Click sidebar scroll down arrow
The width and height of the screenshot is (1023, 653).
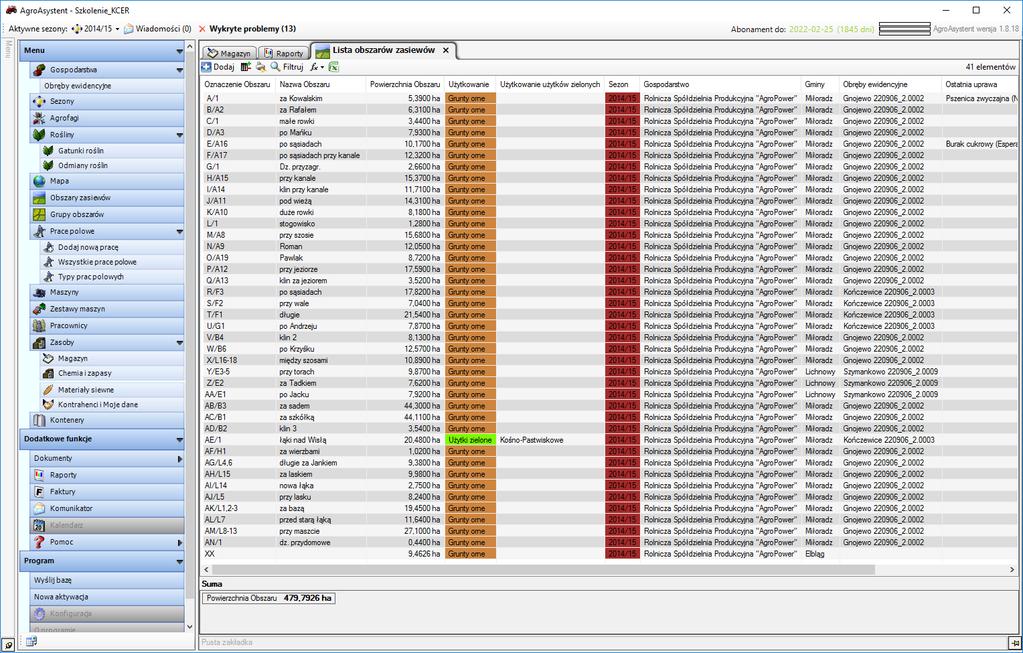pyautogui.click(x=190, y=626)
